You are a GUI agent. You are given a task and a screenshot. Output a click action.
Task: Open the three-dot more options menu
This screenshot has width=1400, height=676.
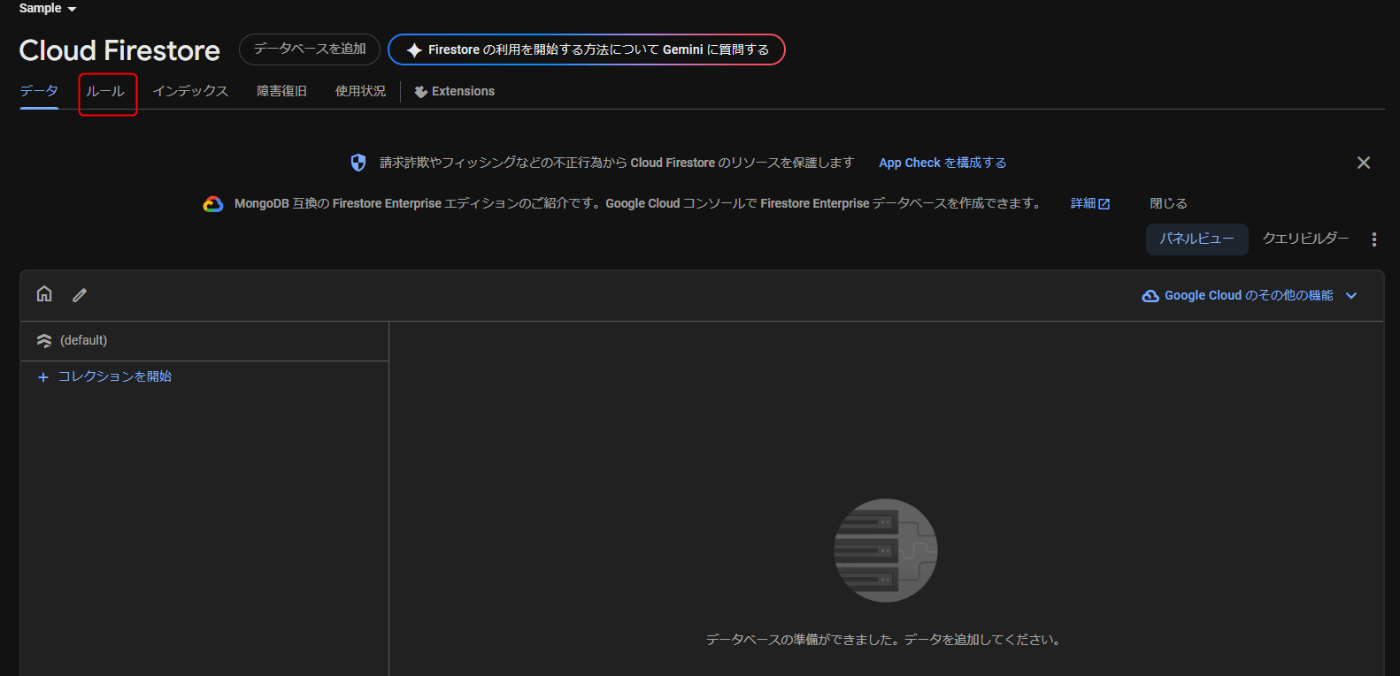[1374, 239]
